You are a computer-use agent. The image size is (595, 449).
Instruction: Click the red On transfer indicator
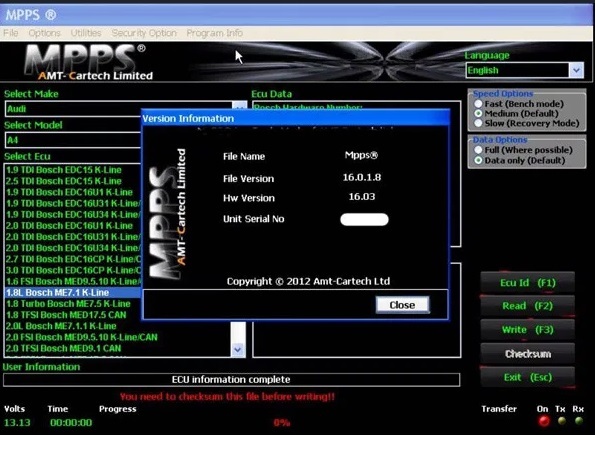544,421
